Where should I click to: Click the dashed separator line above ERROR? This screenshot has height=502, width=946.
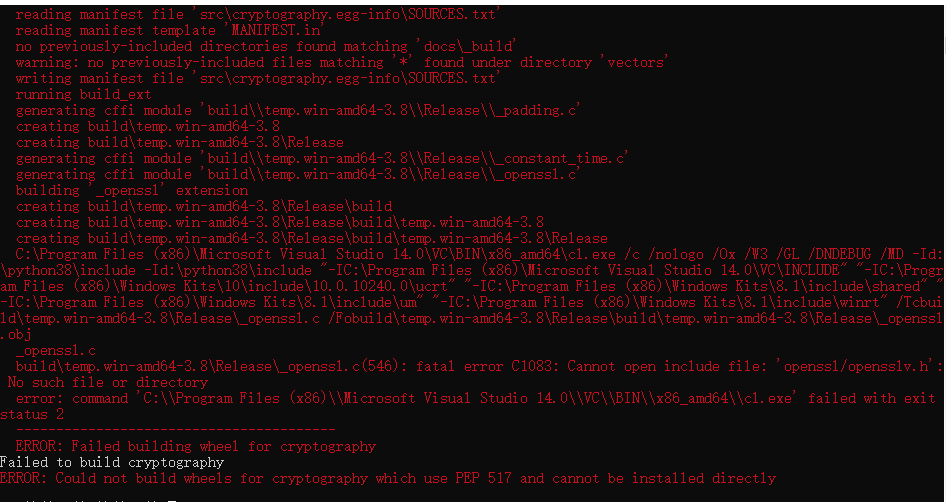175,430
